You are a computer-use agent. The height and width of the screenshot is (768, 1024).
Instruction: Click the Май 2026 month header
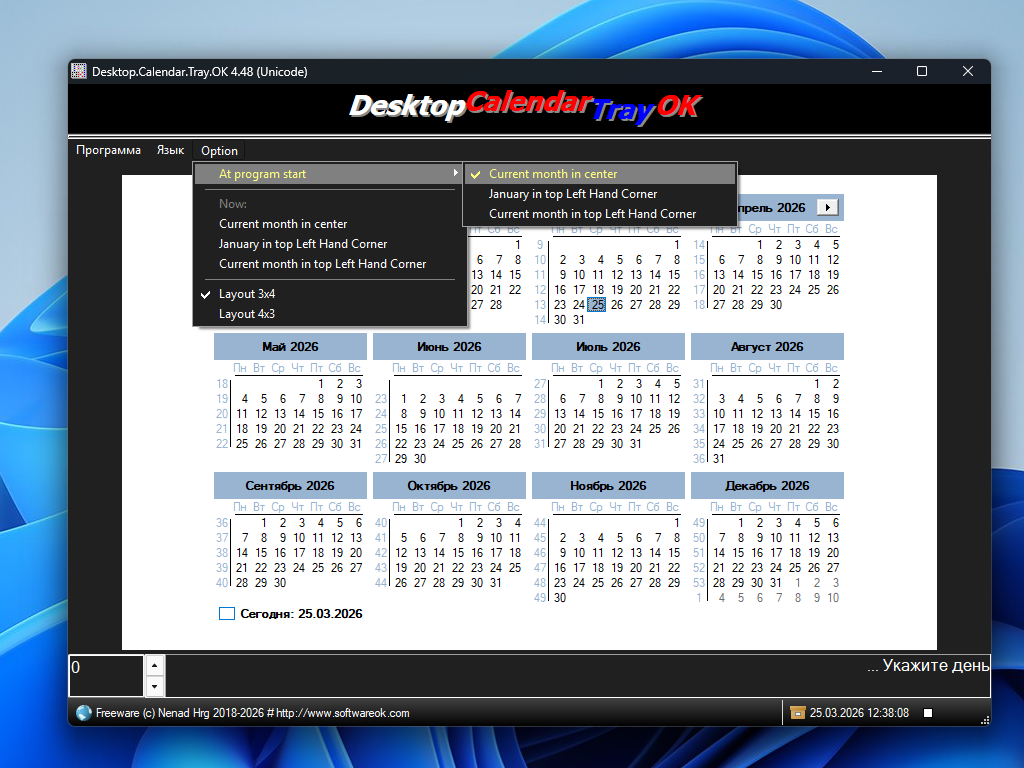coord(290,347)
